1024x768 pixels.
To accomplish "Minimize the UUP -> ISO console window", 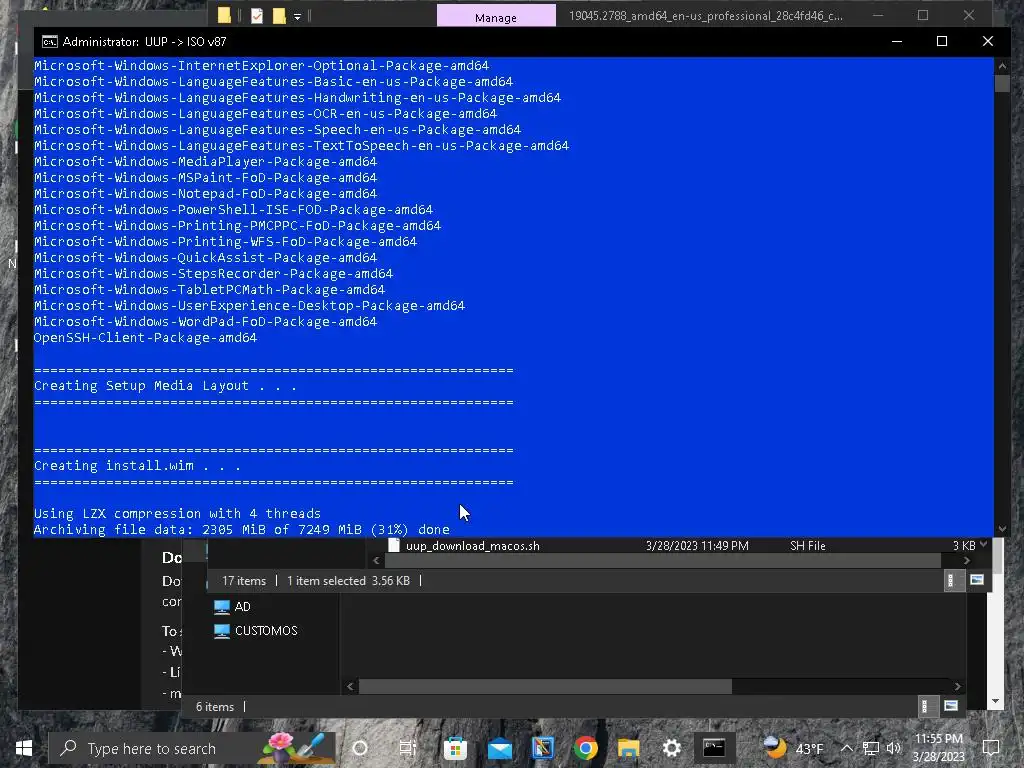I will (897, 41).
